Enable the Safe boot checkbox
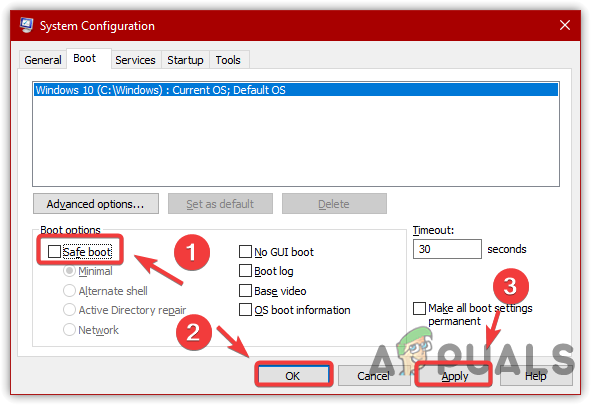Viewport: 591px width, 405px height. [54, 252]
